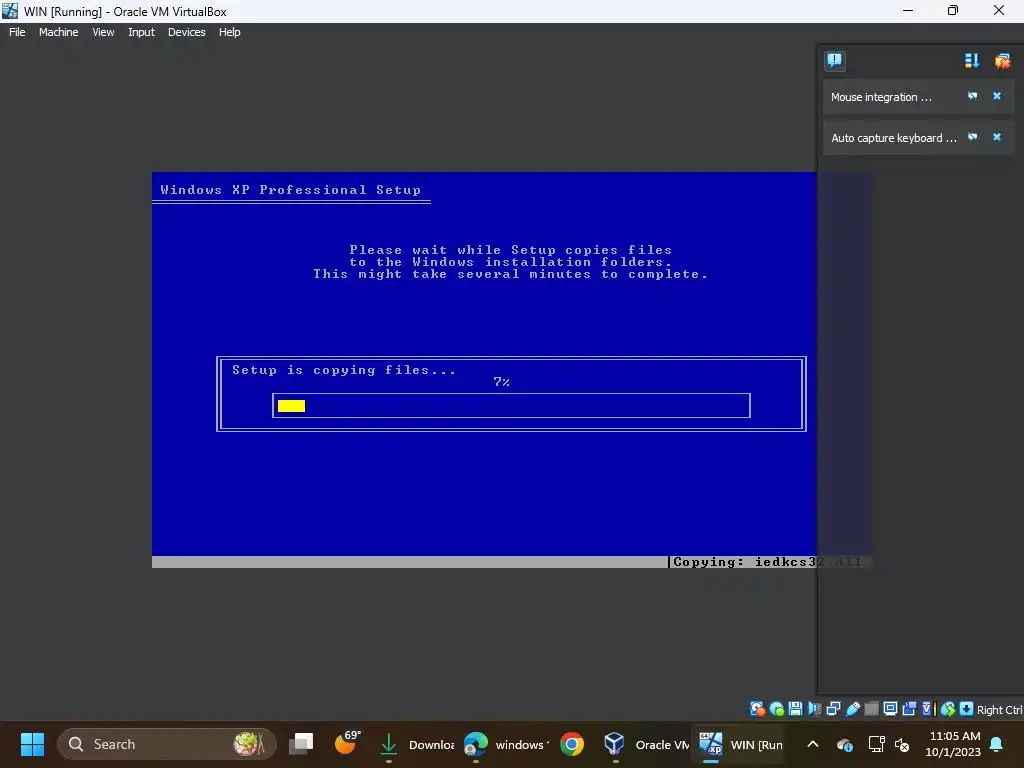Open the View menu
Screen dimensions: 1024x768
click(x=103, y=32)
